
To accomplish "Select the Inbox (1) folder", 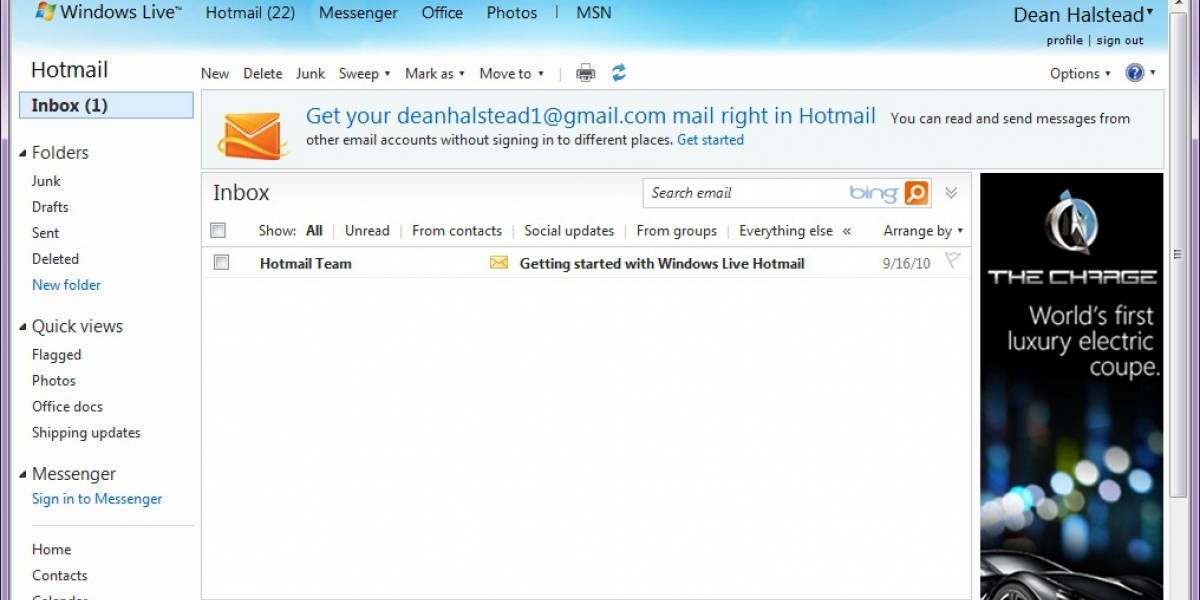I will (106, 105).
